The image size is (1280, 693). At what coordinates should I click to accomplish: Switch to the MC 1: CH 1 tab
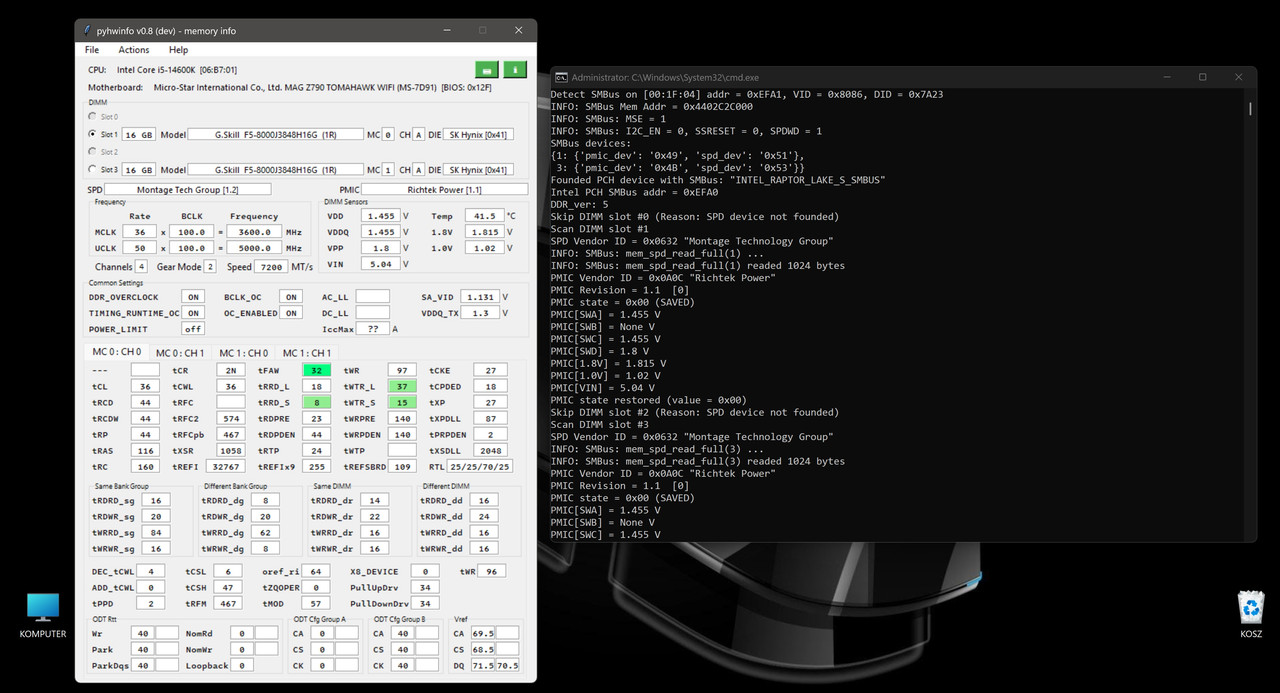306,353
